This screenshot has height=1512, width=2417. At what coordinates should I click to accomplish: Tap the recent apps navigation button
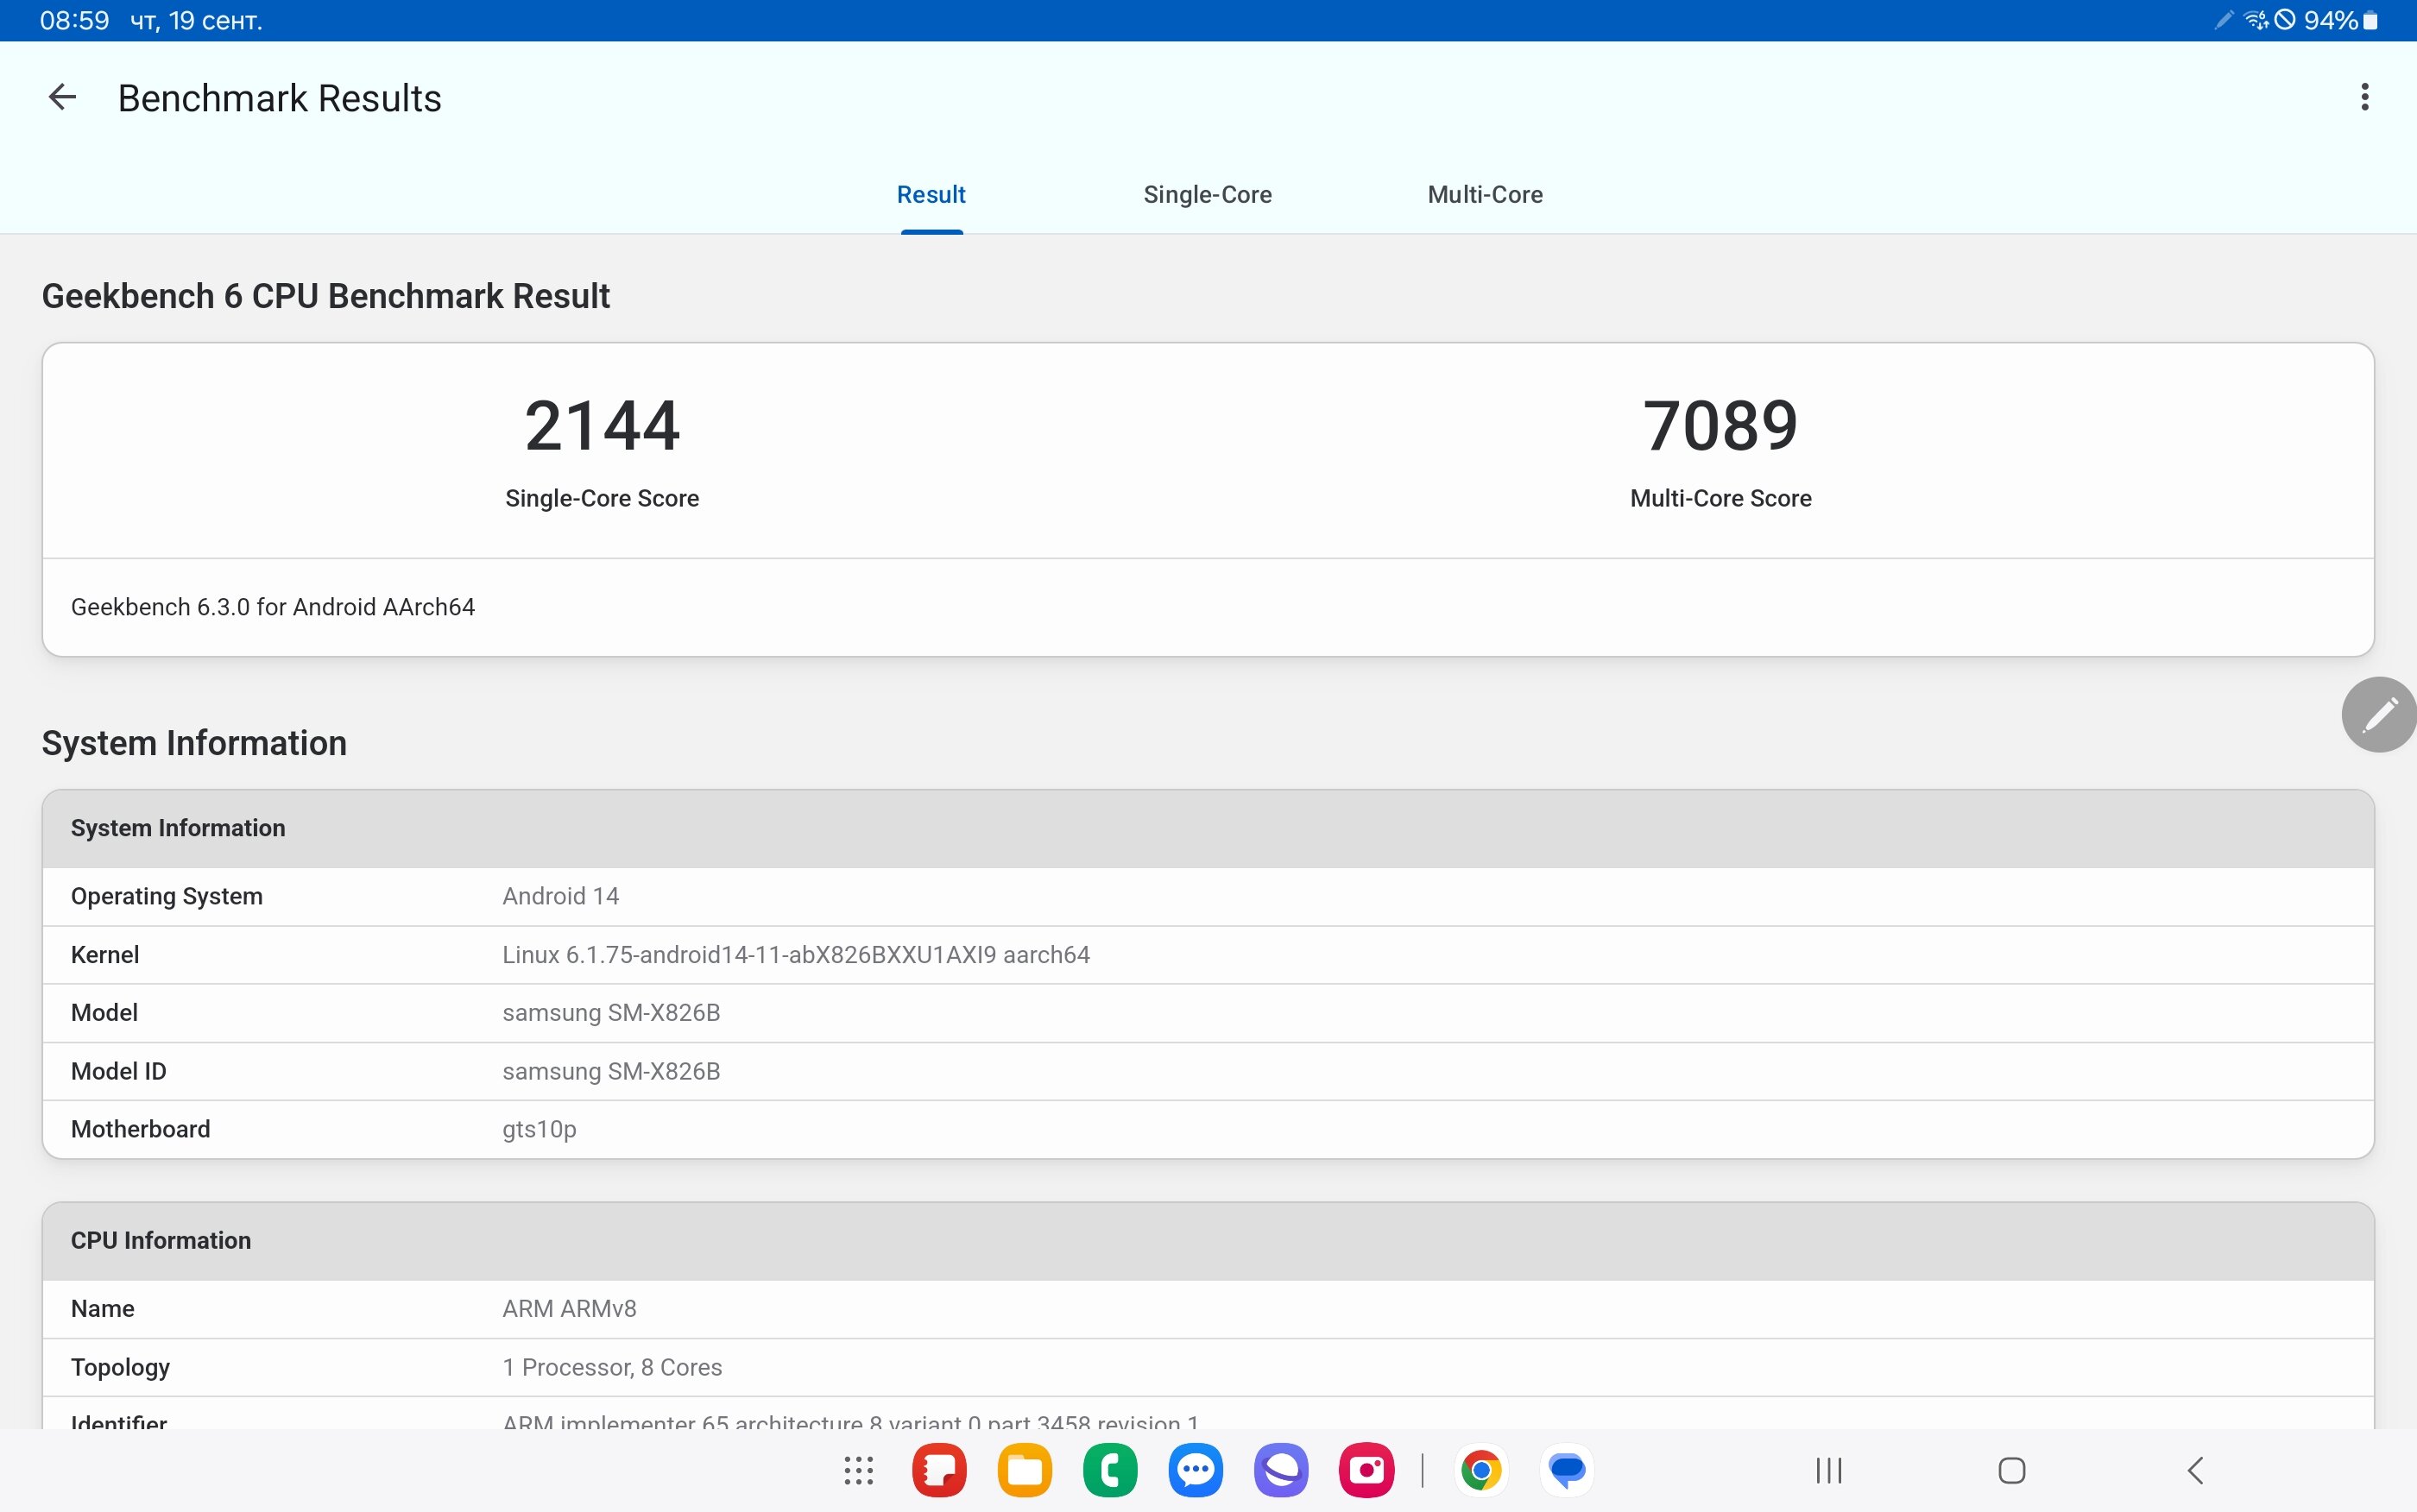tap(1829, 1470)
